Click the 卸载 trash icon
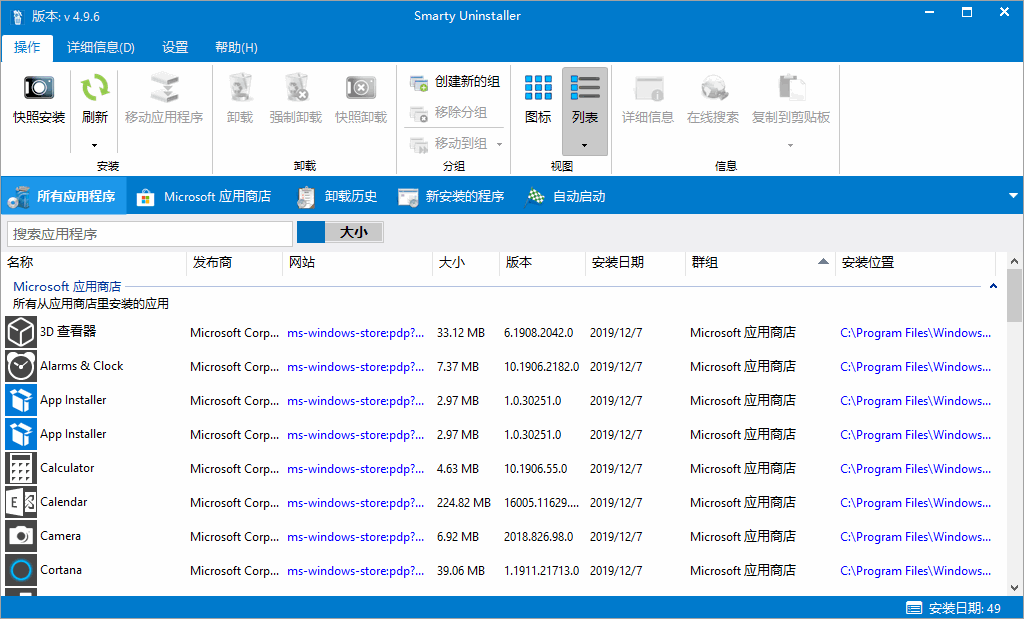The height and width of the screenshot is (619, 1024). 240,87
